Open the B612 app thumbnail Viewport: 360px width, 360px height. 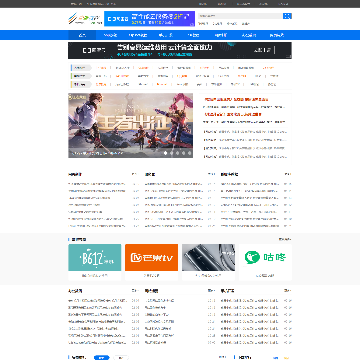click(95, 257)
